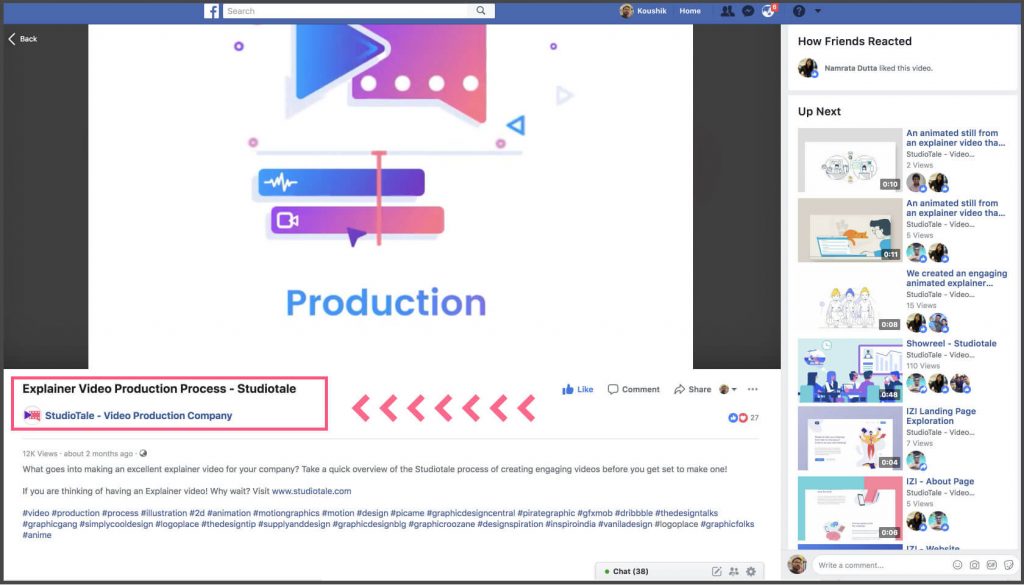
Task: Open 'We created an engaging animated explainer' title
Action: (x=957, y=278)
